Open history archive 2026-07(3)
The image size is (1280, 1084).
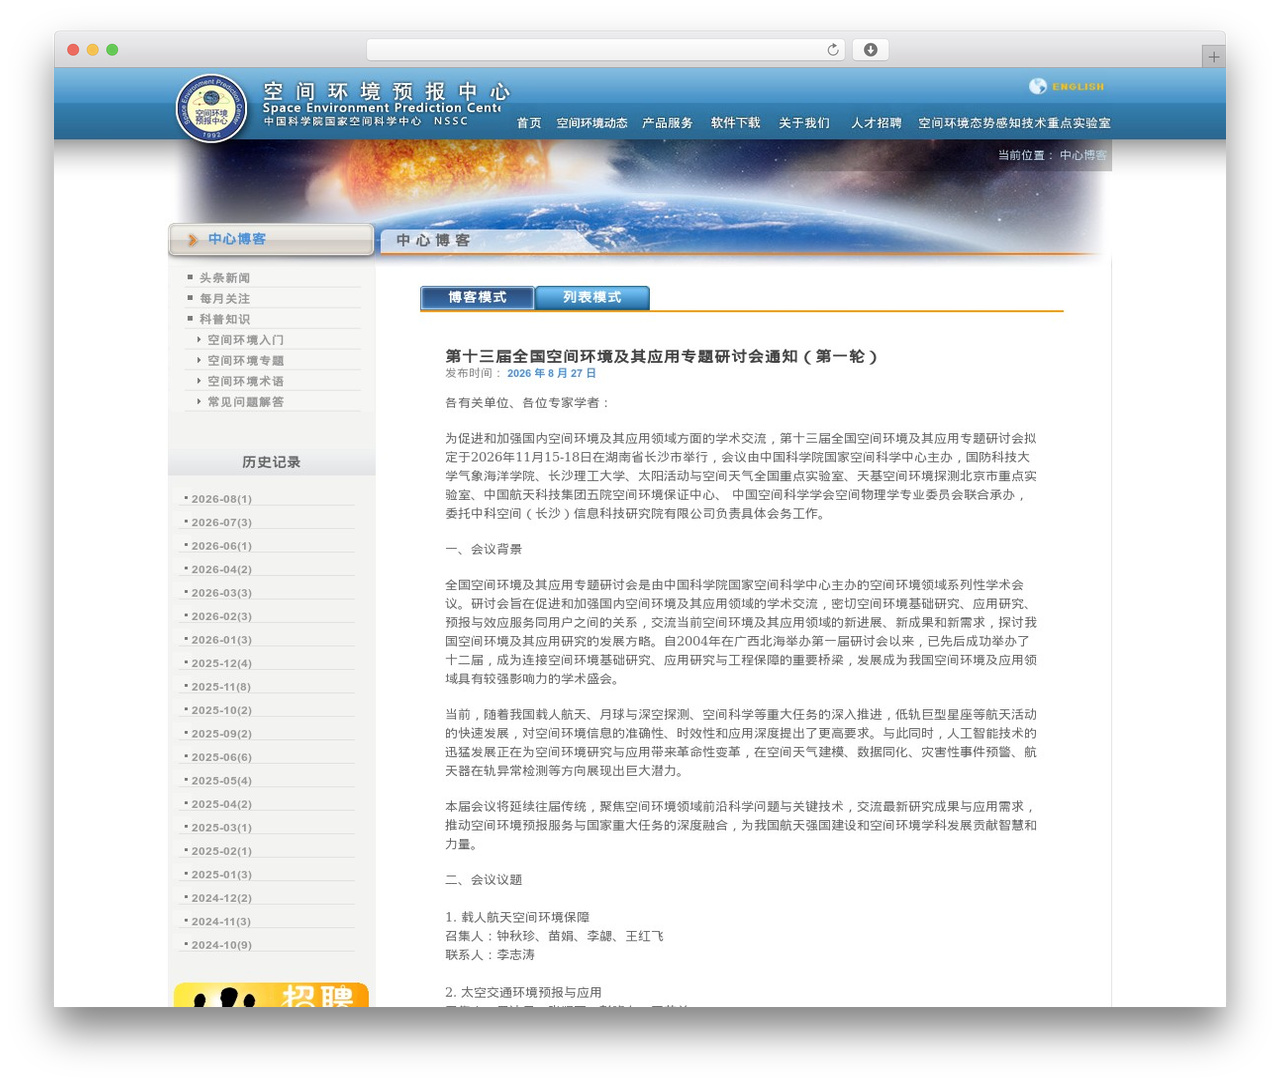click(x=221, y=522)
